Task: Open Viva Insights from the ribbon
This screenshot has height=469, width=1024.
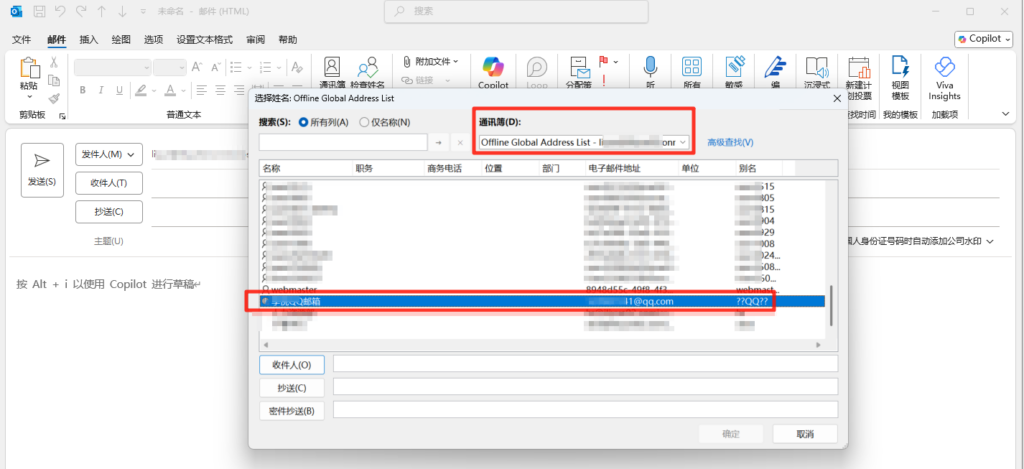Action: (x=944, y=75)
